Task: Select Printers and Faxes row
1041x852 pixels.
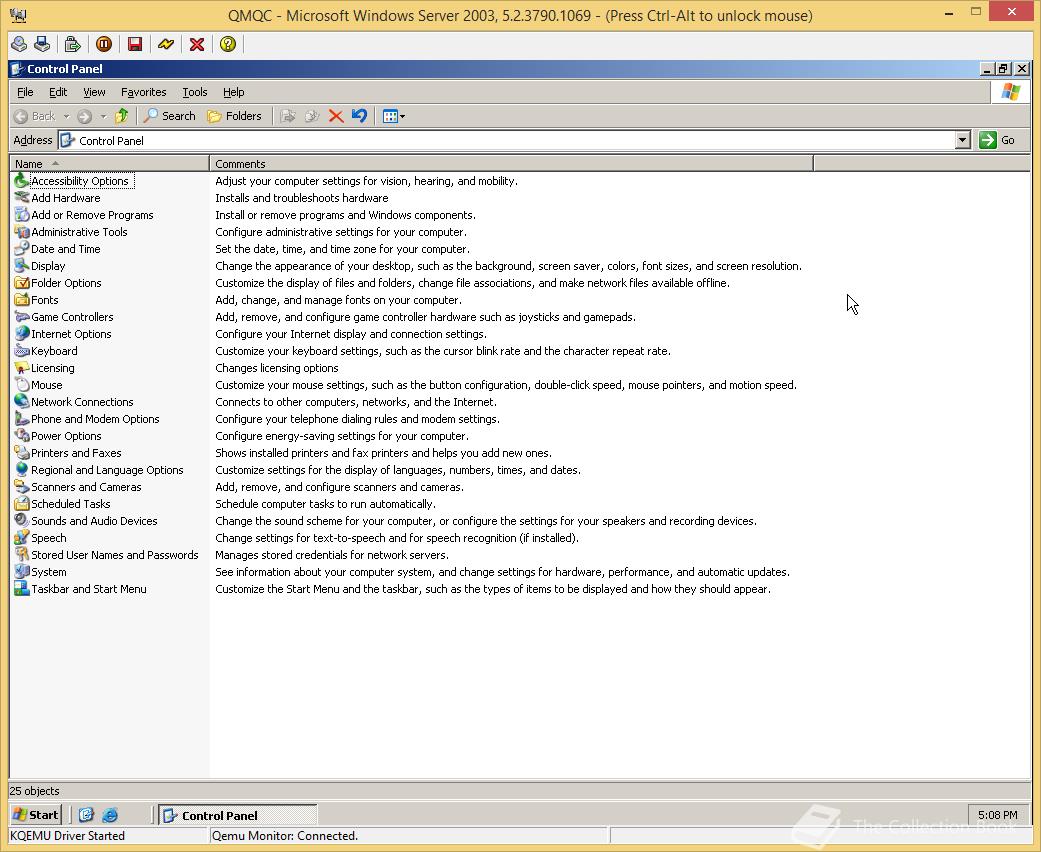Action: coord(68,453)
